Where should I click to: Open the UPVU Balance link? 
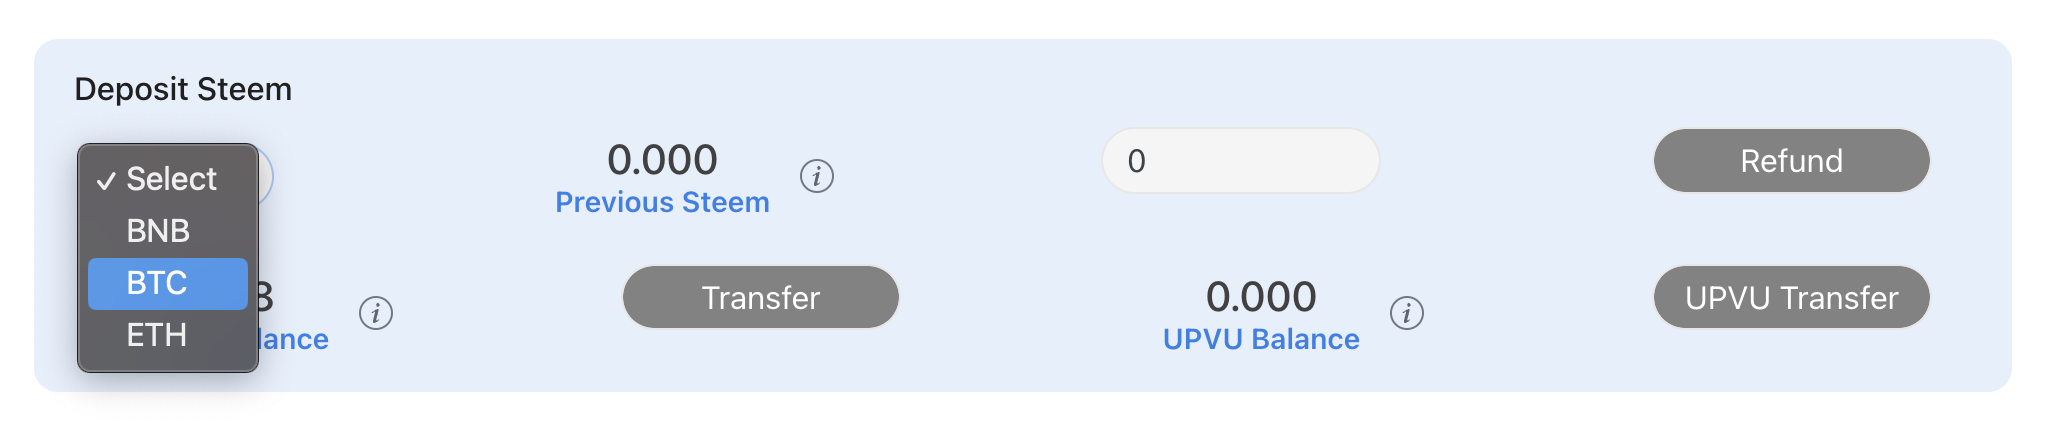pyautogui.click(x=1260, y=340)
